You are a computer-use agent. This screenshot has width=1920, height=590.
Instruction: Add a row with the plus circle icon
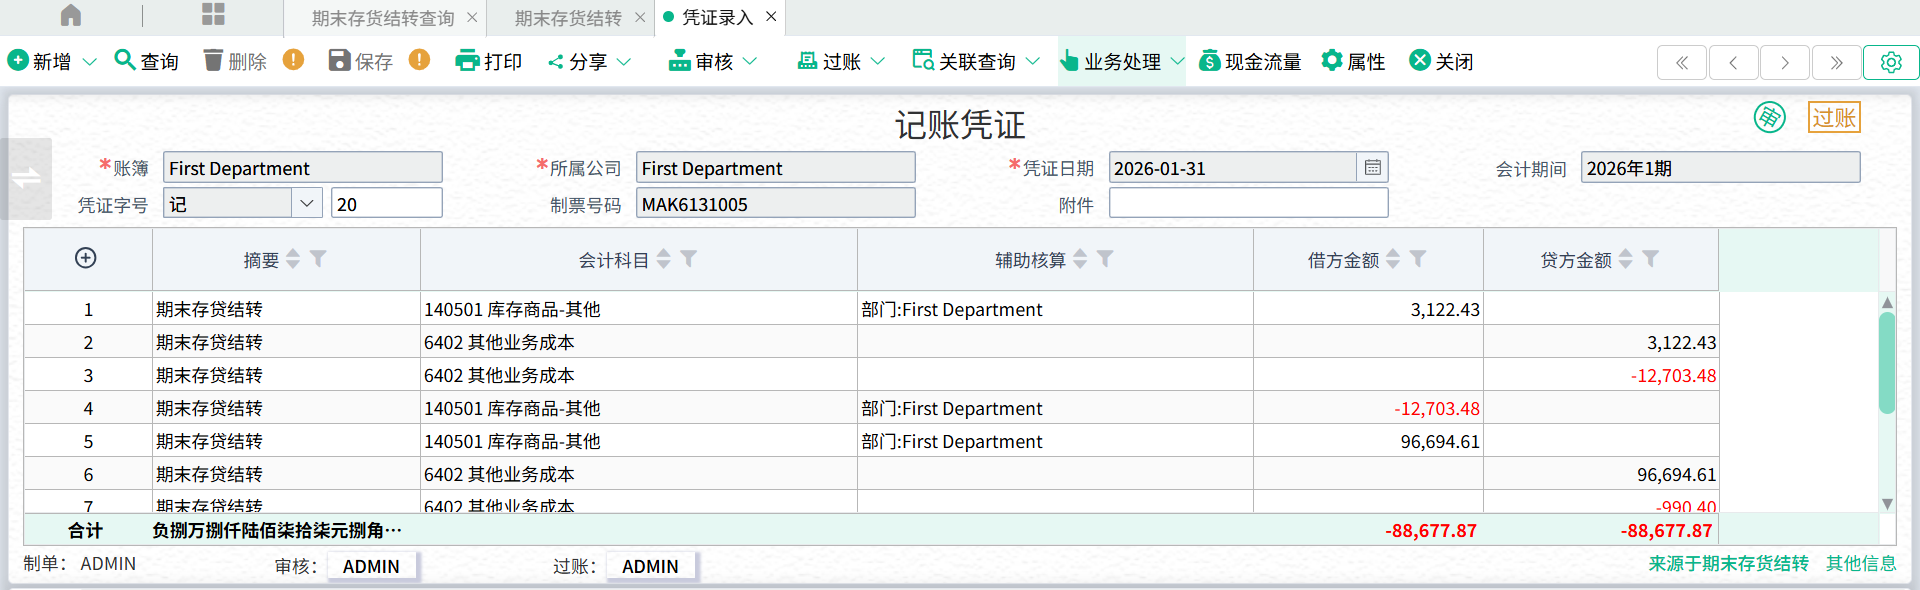(x=86, y=258)
